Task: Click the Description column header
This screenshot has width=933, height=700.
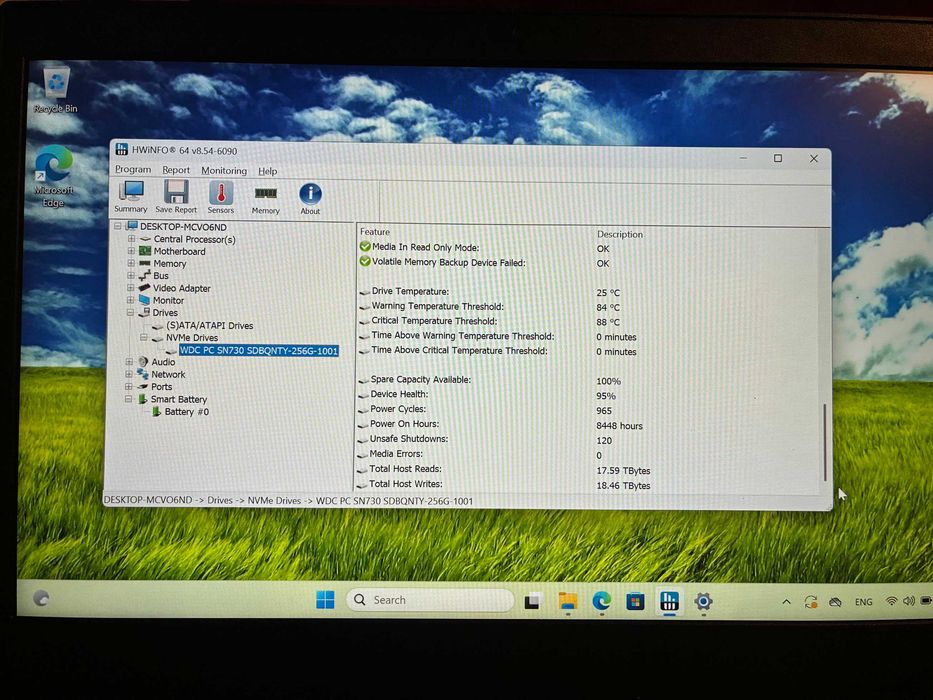Action: 620,234
